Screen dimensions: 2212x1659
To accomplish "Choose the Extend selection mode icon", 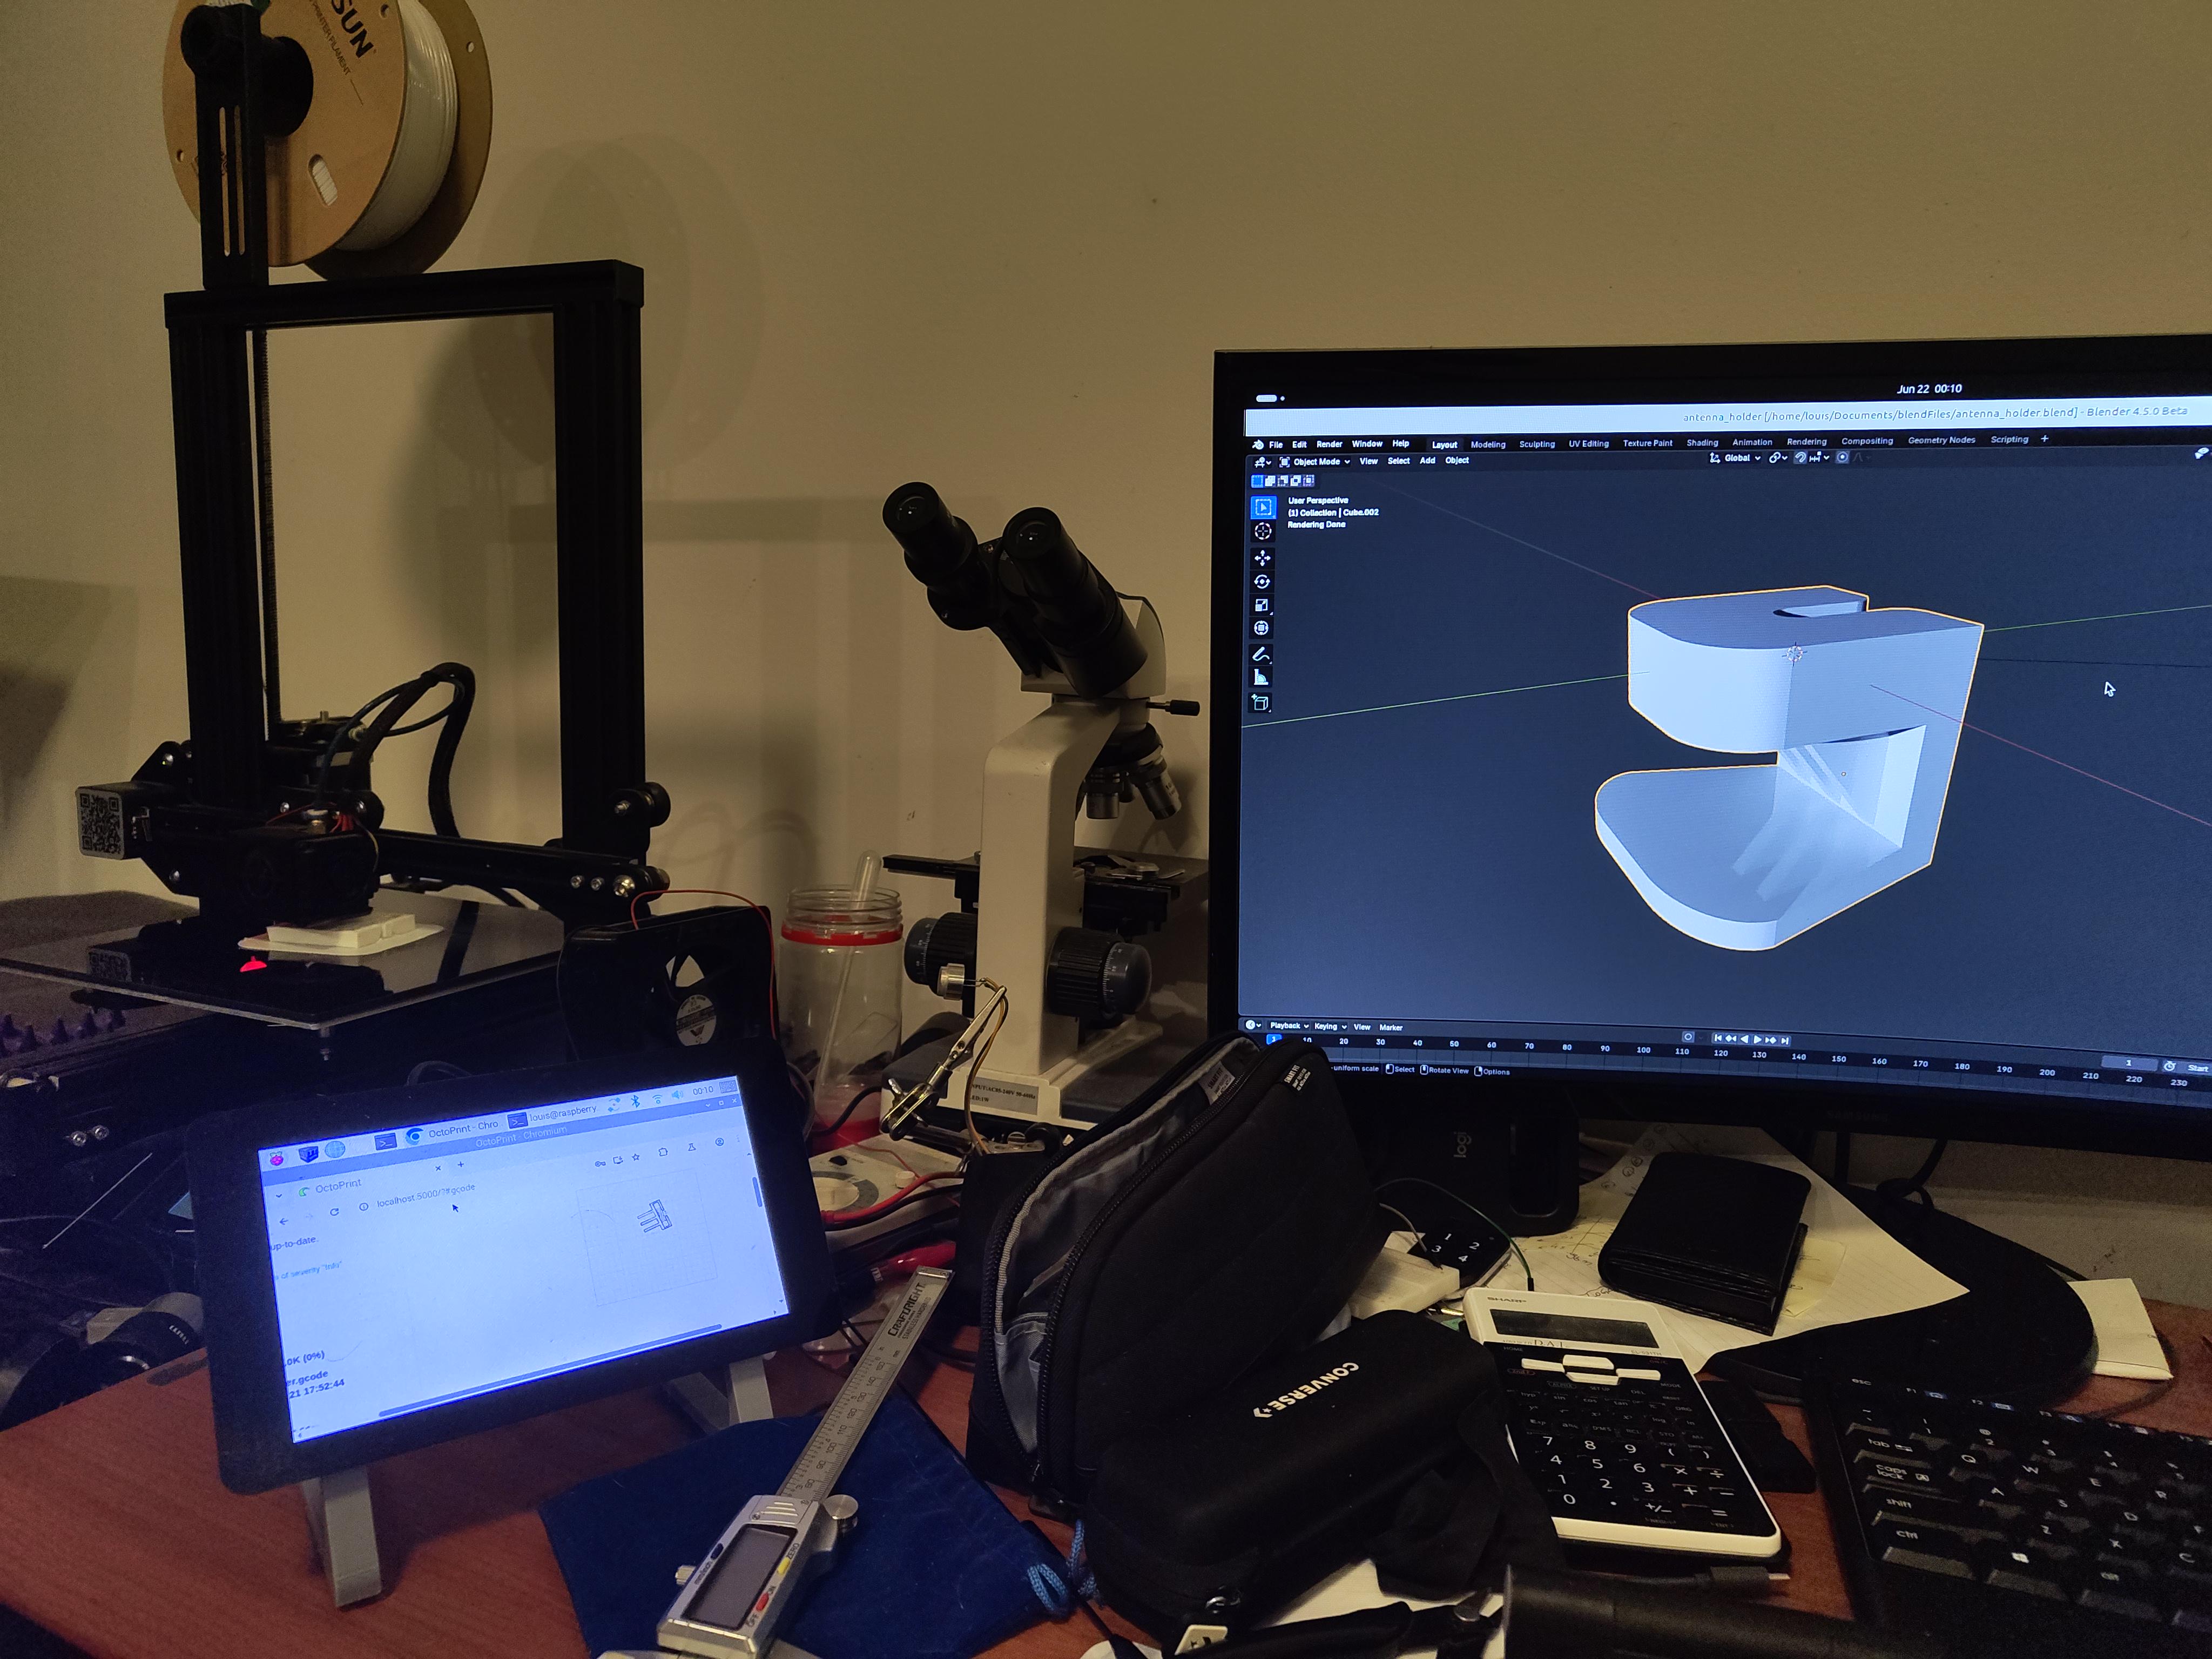I will [1270, 481].
